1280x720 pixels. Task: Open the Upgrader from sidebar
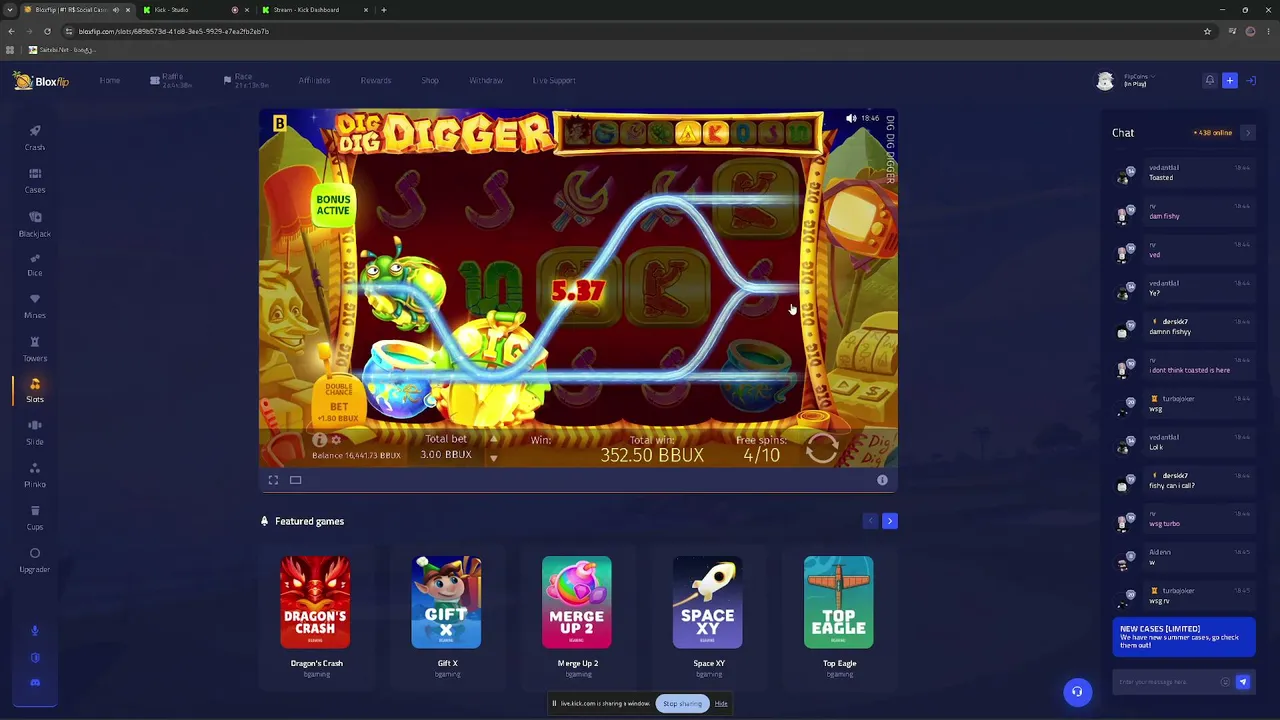[35, 560]
